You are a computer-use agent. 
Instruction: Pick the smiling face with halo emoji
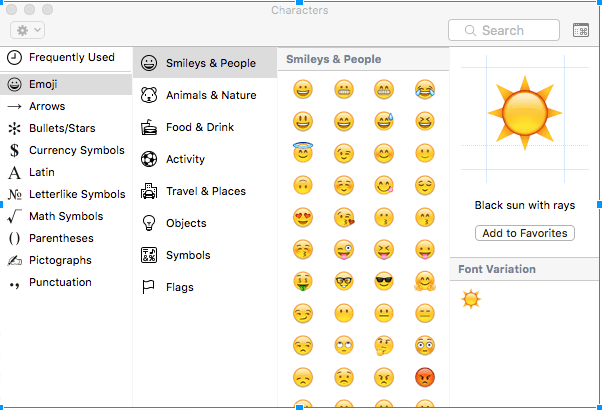click(x=303, y=152)
